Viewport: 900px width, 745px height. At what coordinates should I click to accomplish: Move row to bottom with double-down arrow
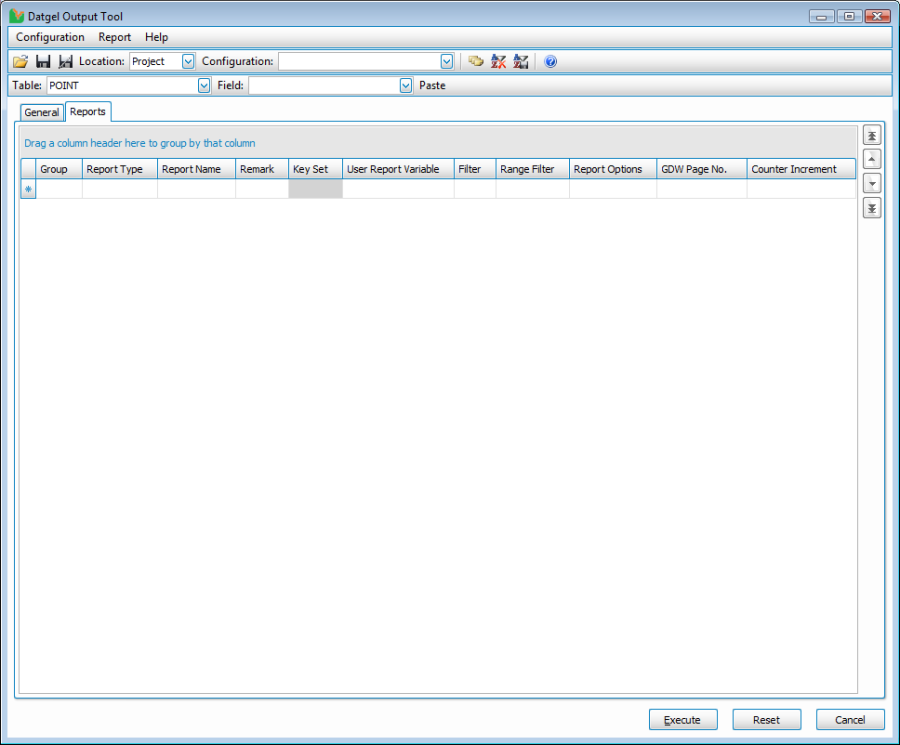872,208
